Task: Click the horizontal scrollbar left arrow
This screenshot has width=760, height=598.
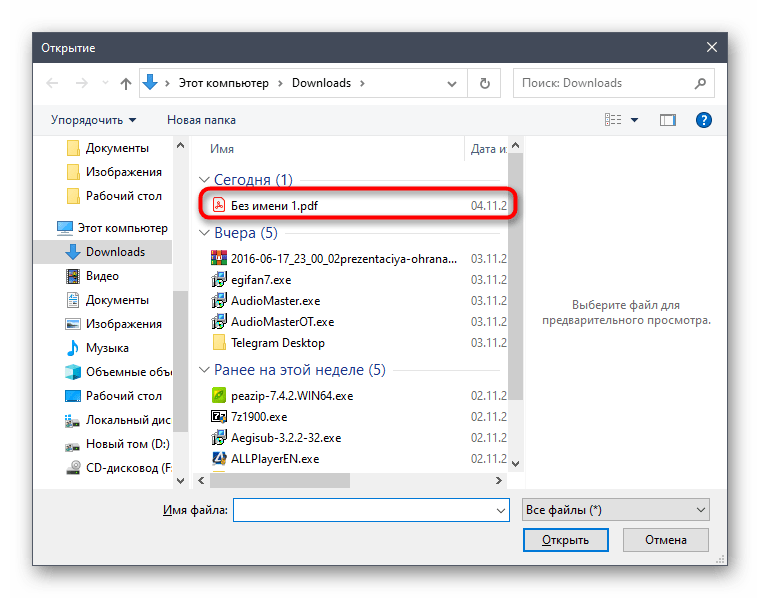Action: click(201, 480)
